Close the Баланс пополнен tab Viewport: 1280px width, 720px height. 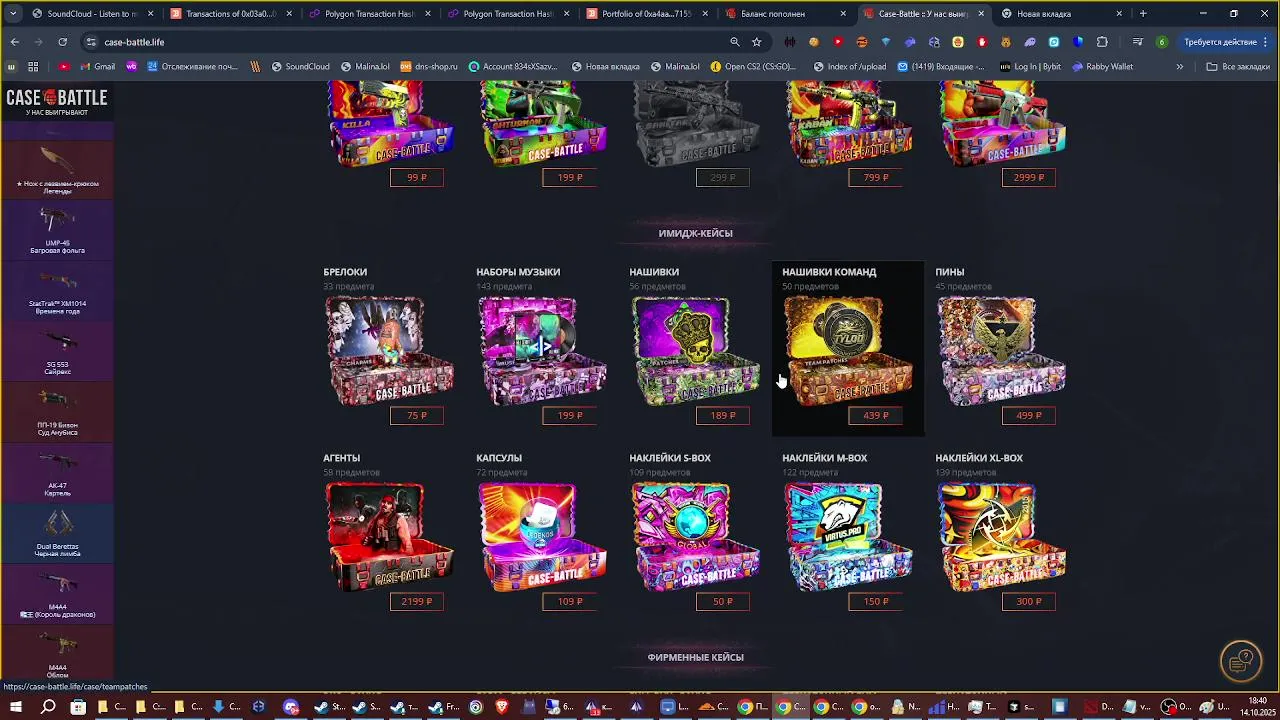(843, 14)
